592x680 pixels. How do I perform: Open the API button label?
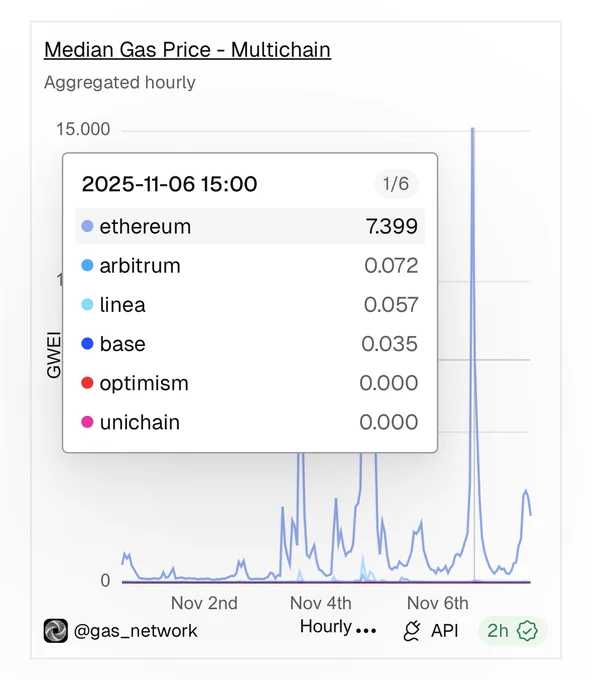445,631
